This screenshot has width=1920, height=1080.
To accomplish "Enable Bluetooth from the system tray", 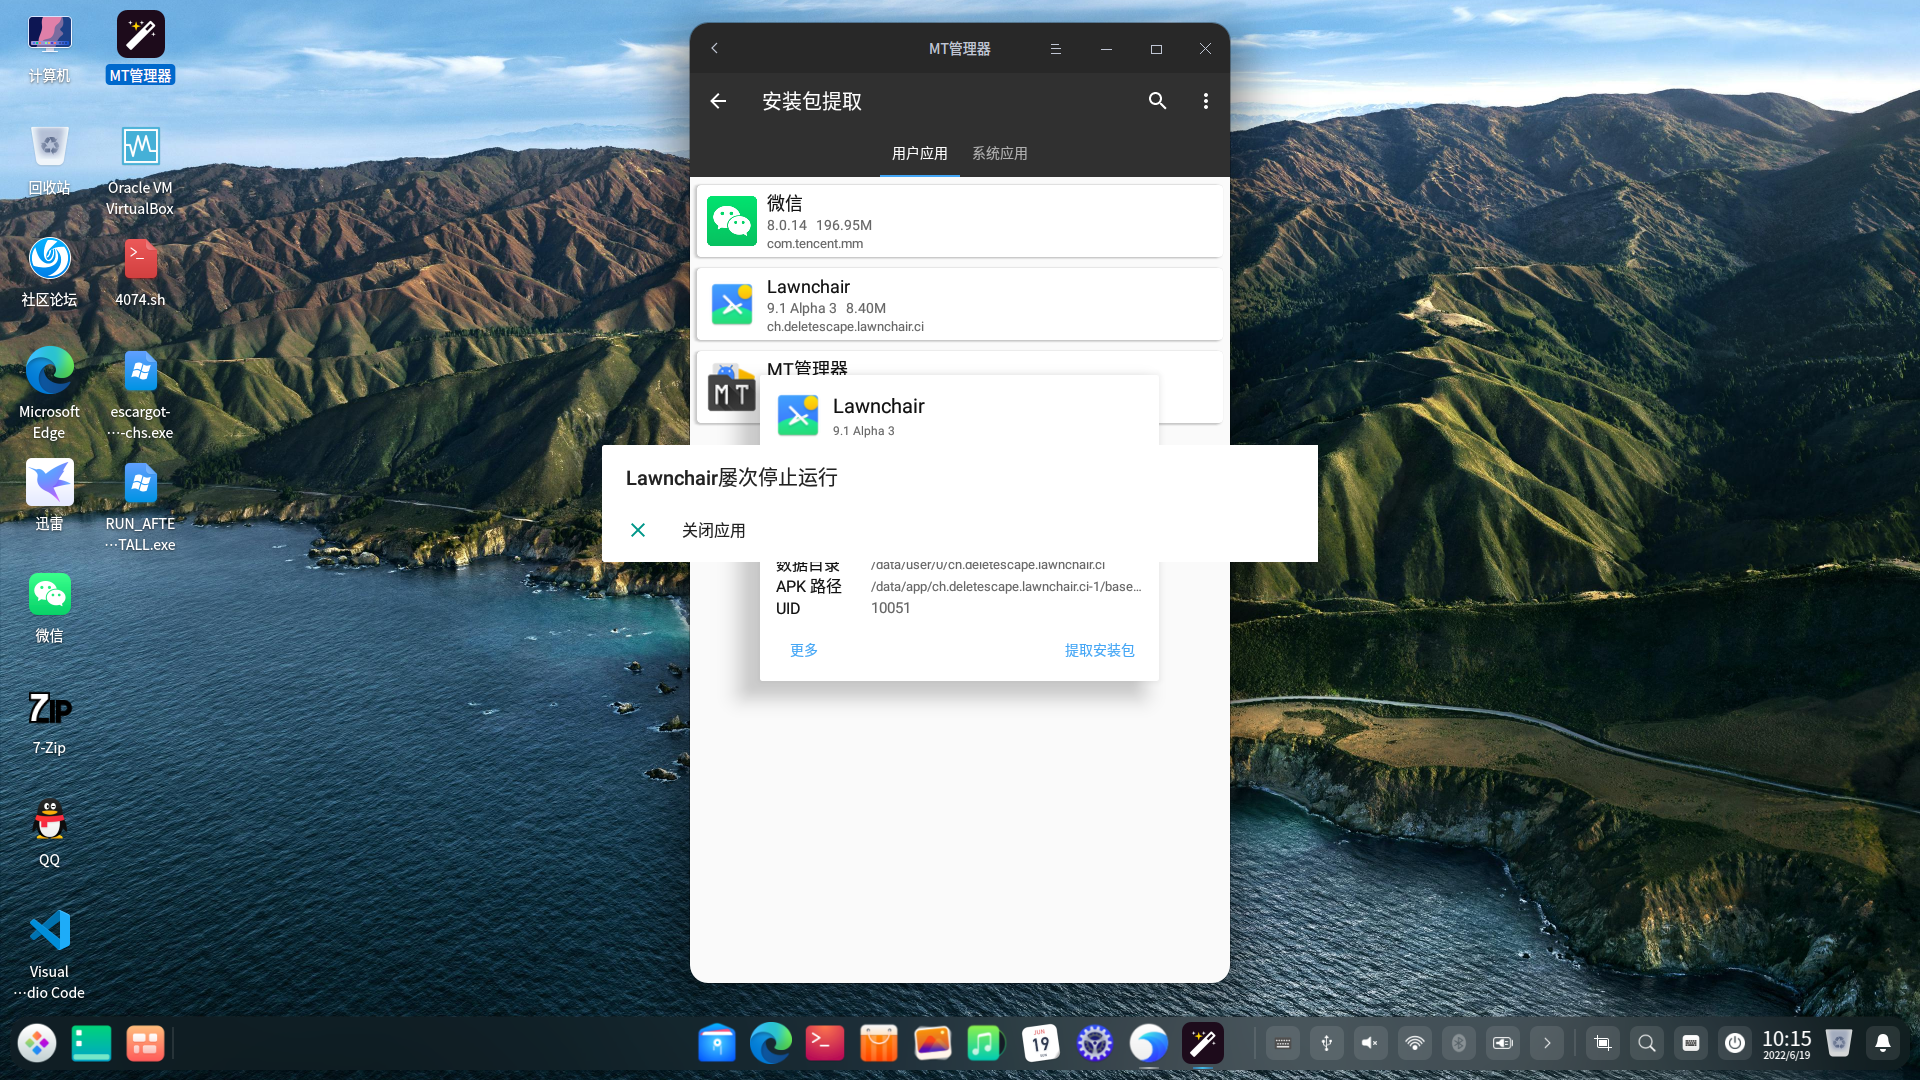I will [1458, 1042].
